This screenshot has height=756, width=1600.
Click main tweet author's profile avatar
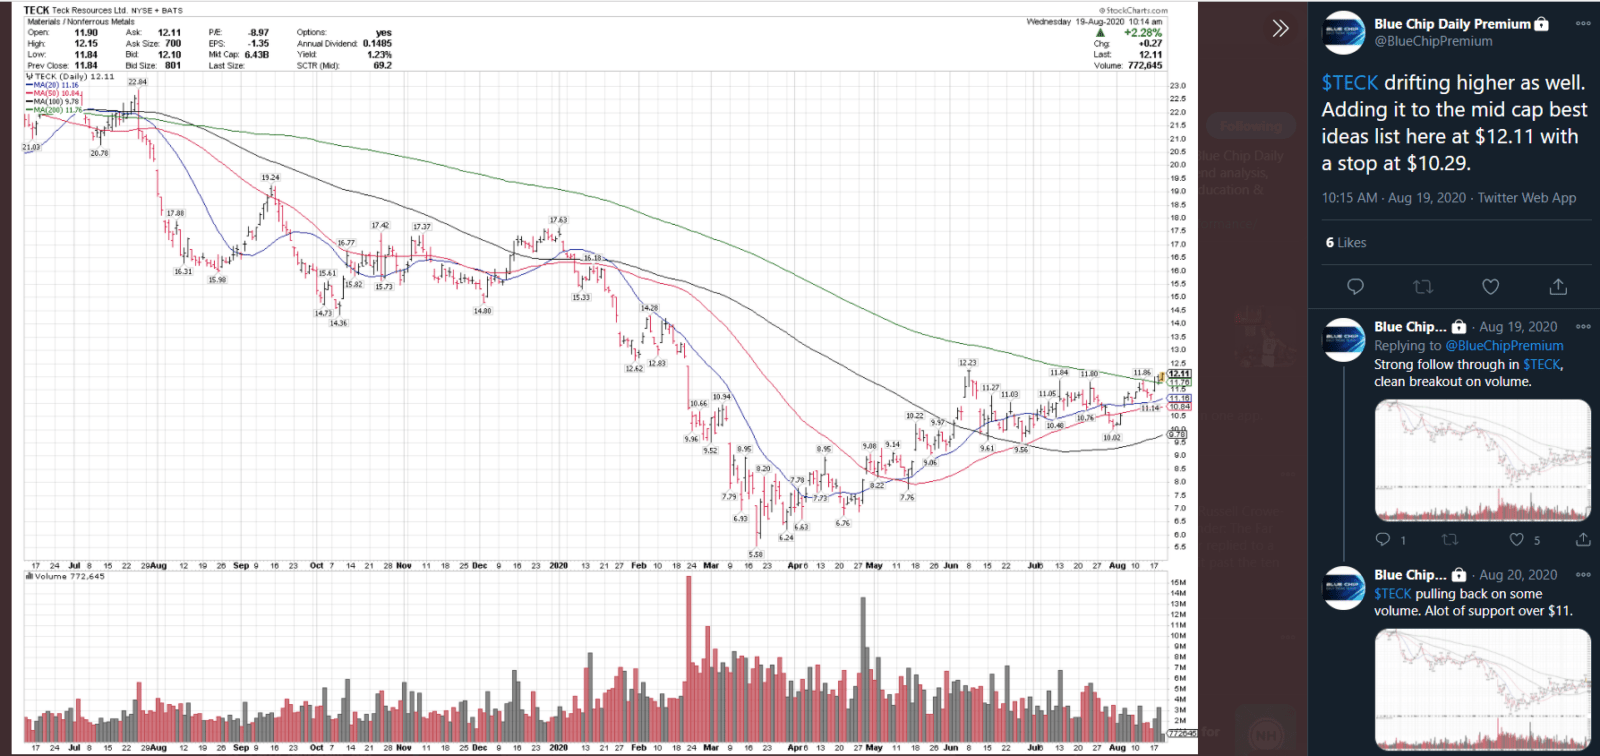(1344, 32)
